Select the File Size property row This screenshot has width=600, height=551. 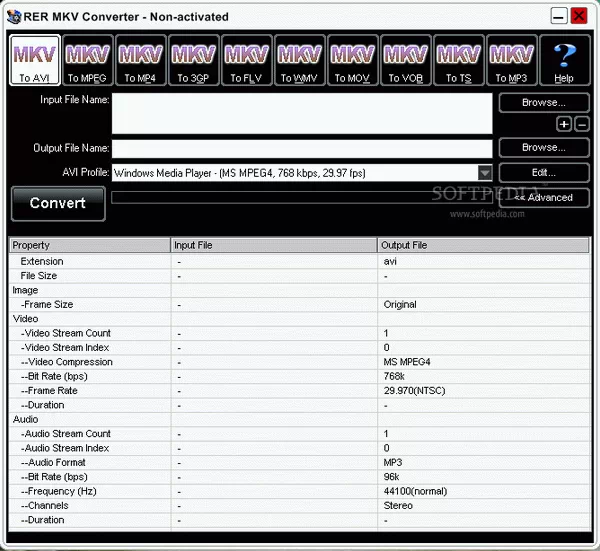tap(300, 276)
